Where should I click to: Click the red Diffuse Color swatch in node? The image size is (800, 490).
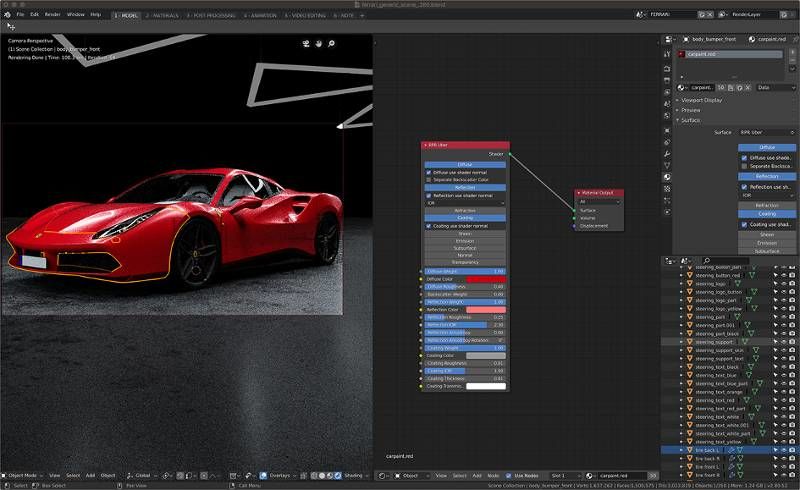(486, 279)
